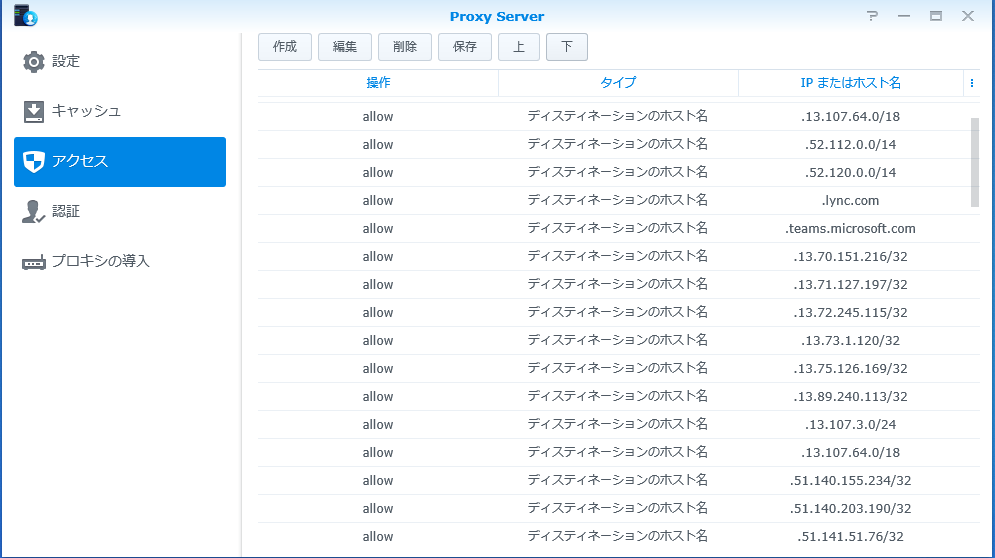Viewport: 995px width, 558px height.
Task: Click the rule list vertical scrollbar thumb
Action: point(975,163)
